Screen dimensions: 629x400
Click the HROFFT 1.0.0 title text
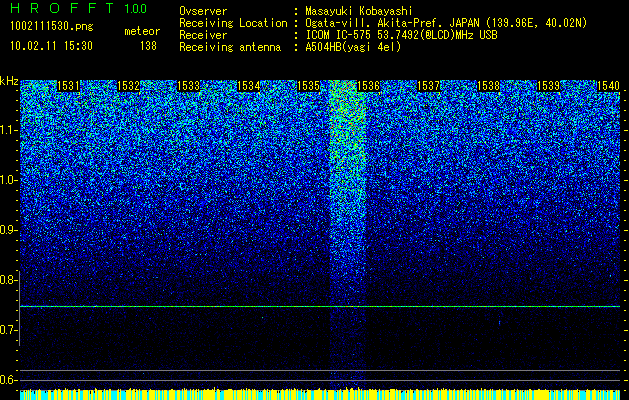[x=79, y=8]
